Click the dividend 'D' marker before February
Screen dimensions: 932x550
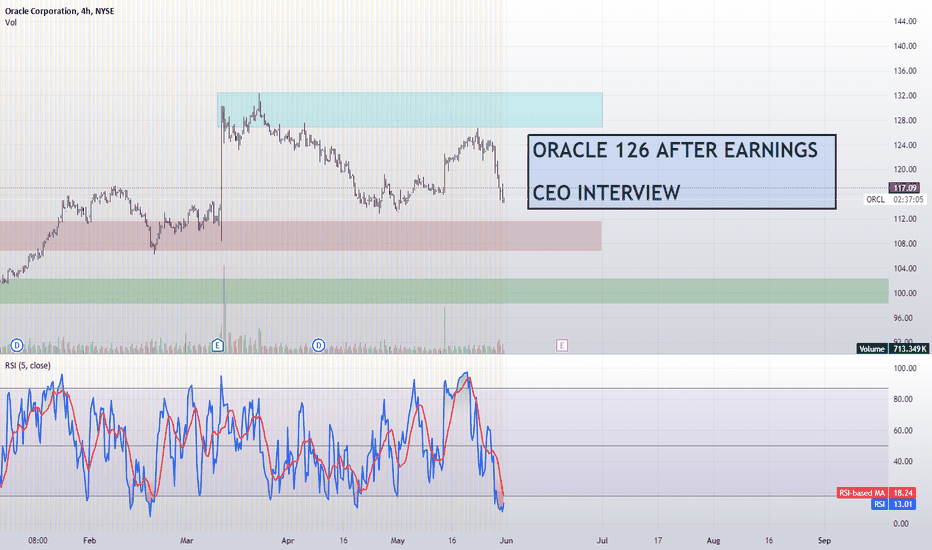pos(17,345)
